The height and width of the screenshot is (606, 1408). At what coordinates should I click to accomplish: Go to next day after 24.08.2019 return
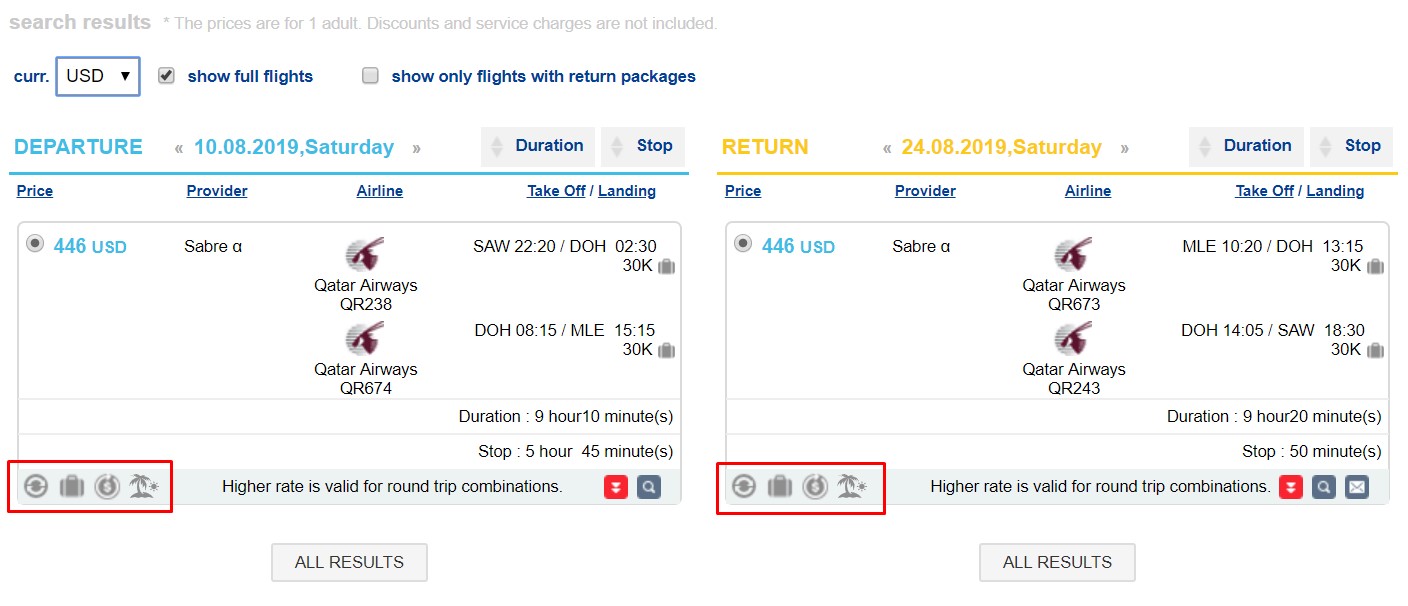pos(1124,148)
